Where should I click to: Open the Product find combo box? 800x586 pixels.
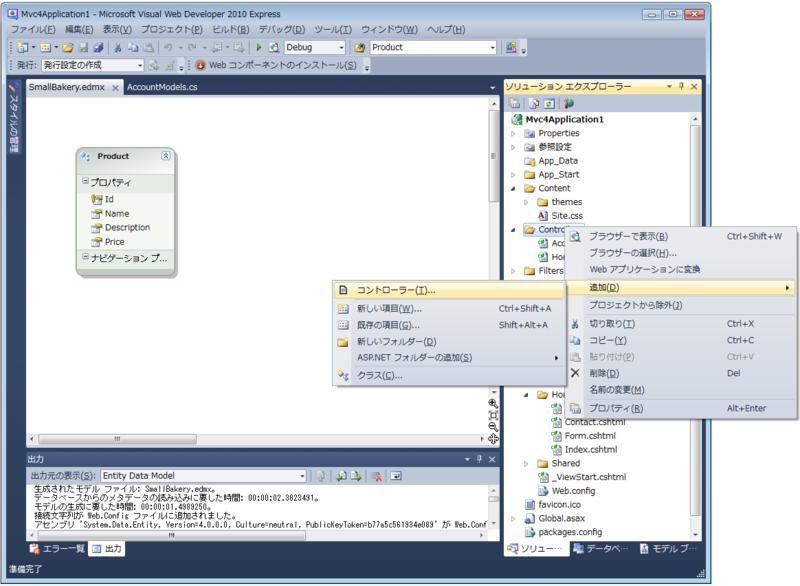492,47
